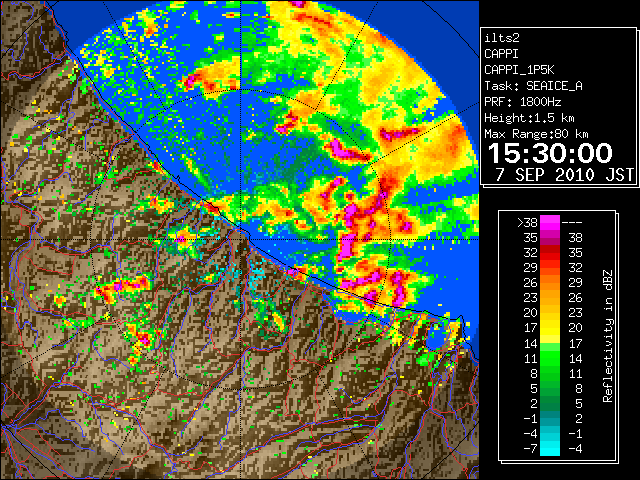Click the "Reflectivity in dBZ" legend title

(608, 336)
